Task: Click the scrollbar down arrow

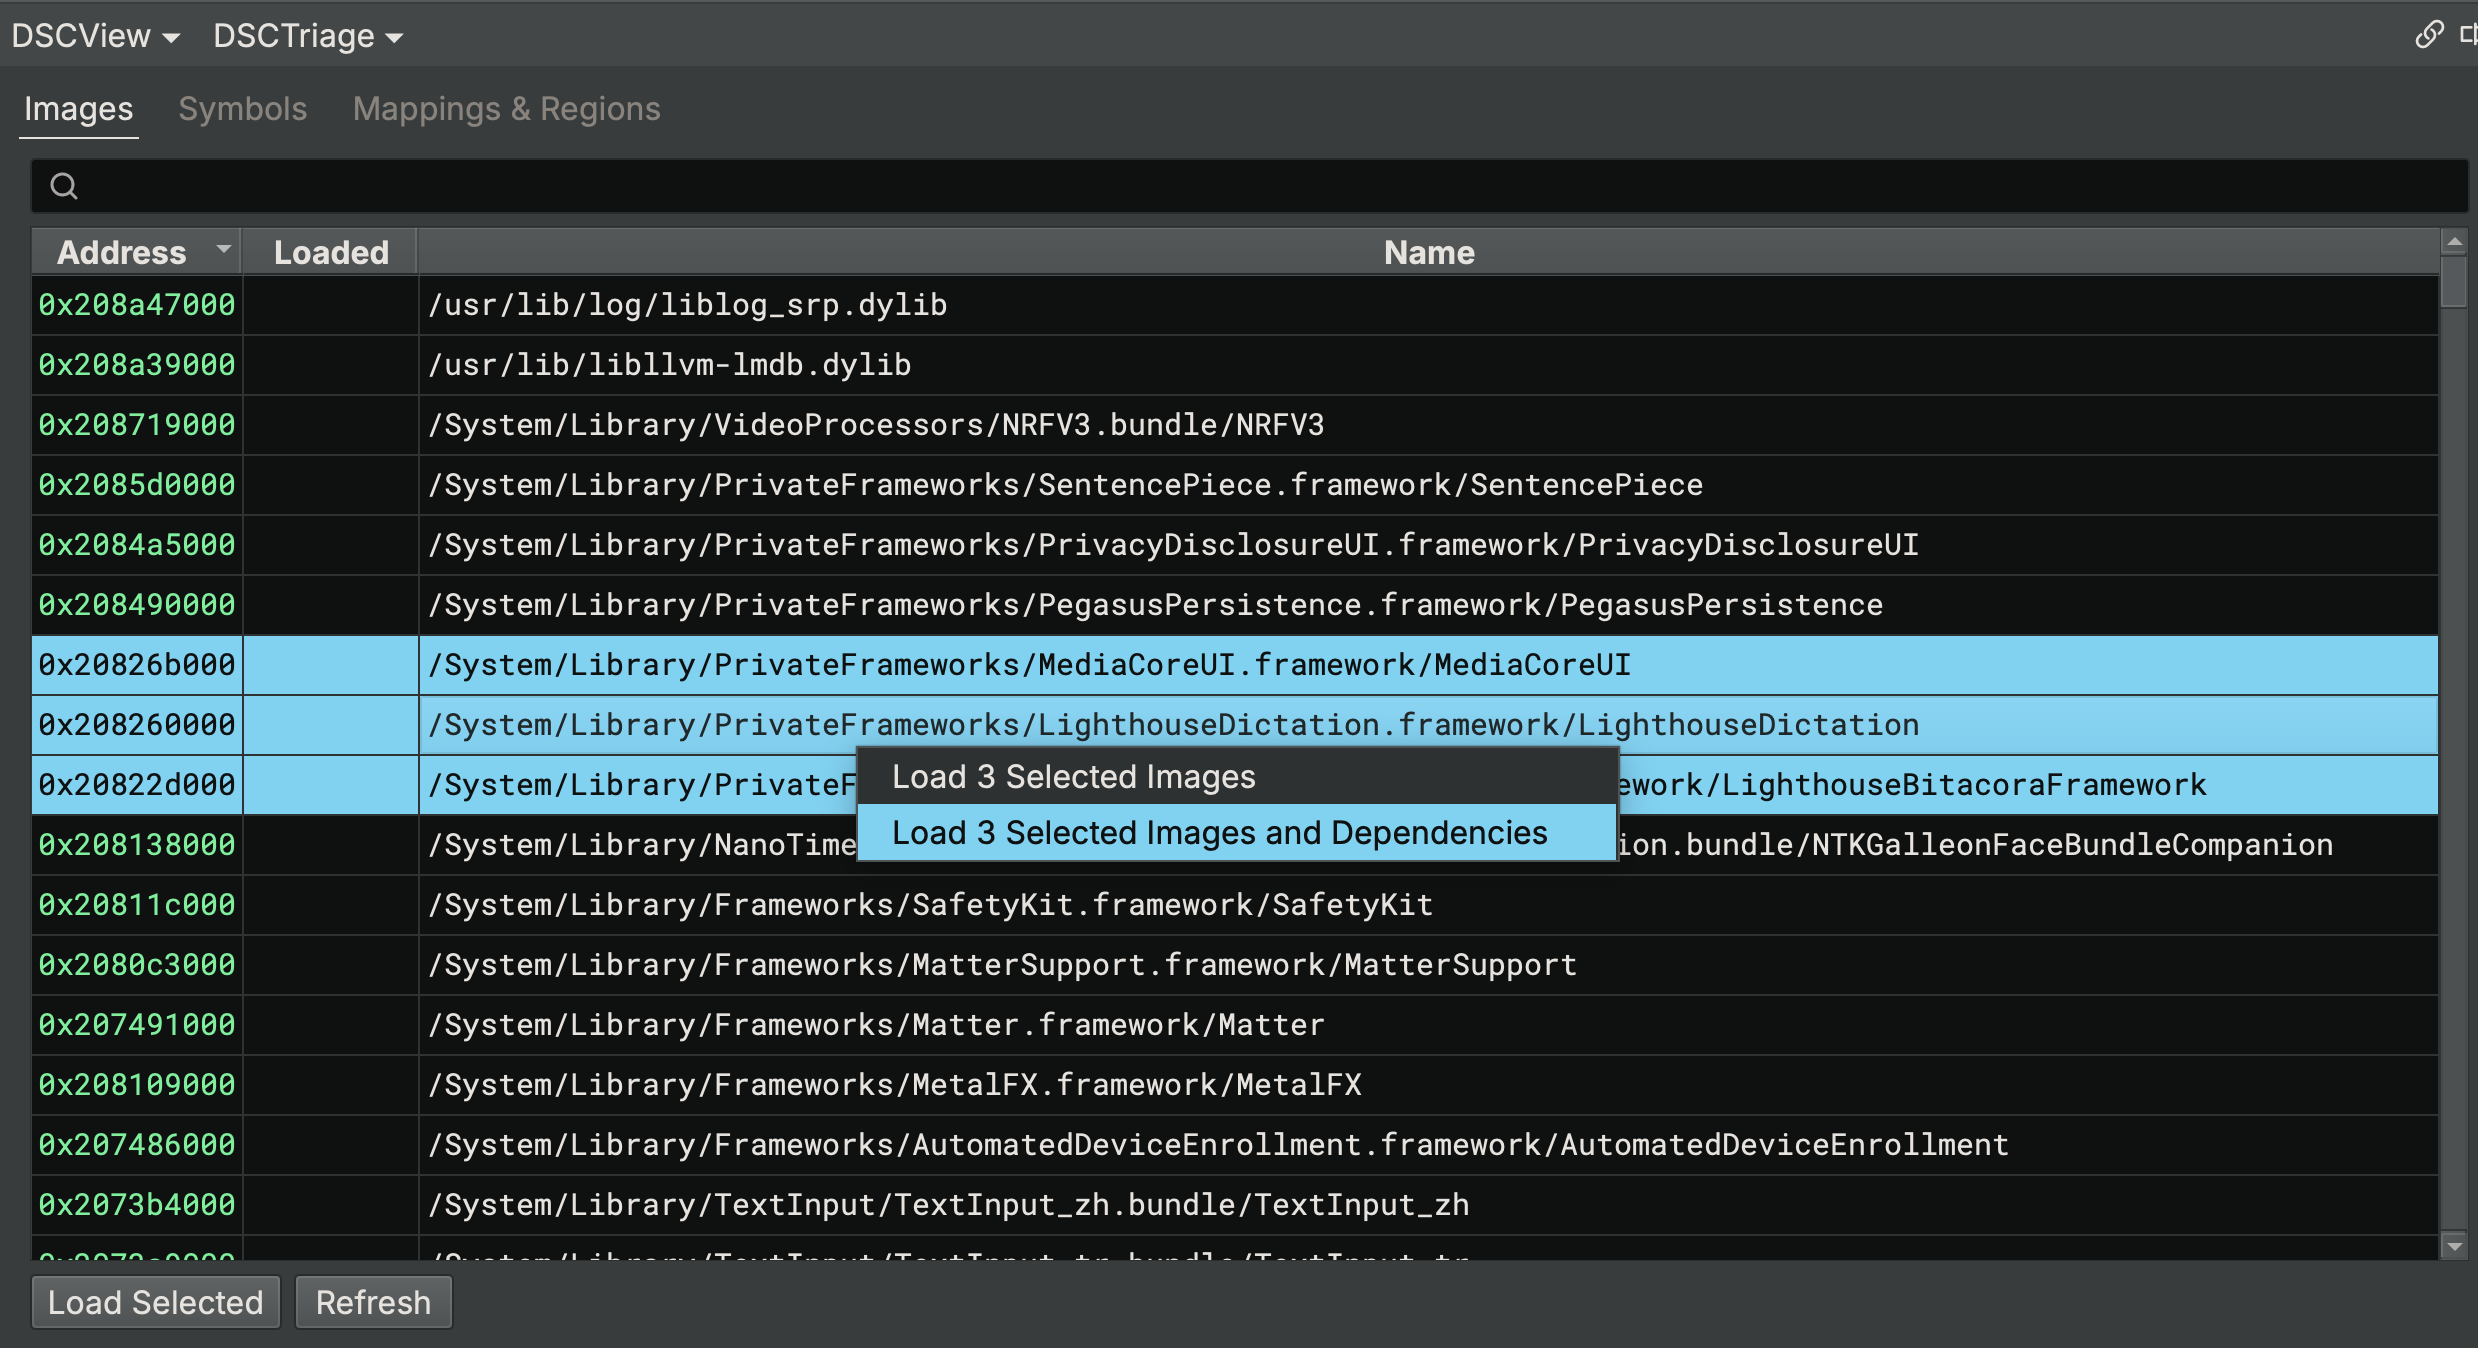Action: click(2454, 1246)
